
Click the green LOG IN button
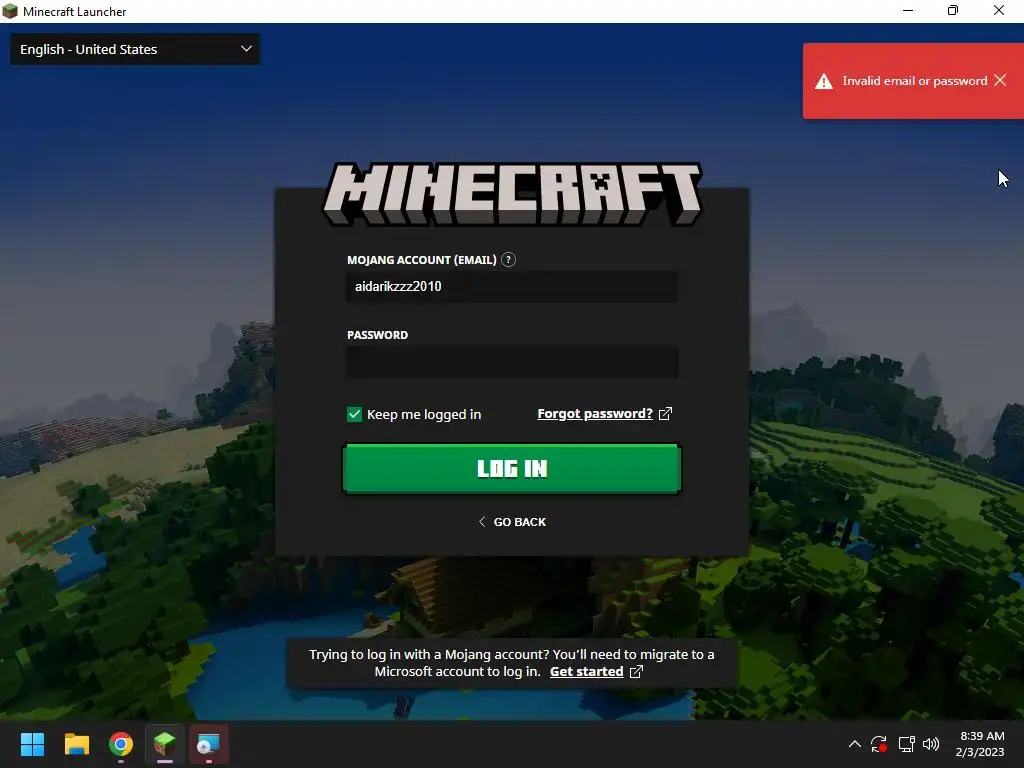(x=512, y=468)
